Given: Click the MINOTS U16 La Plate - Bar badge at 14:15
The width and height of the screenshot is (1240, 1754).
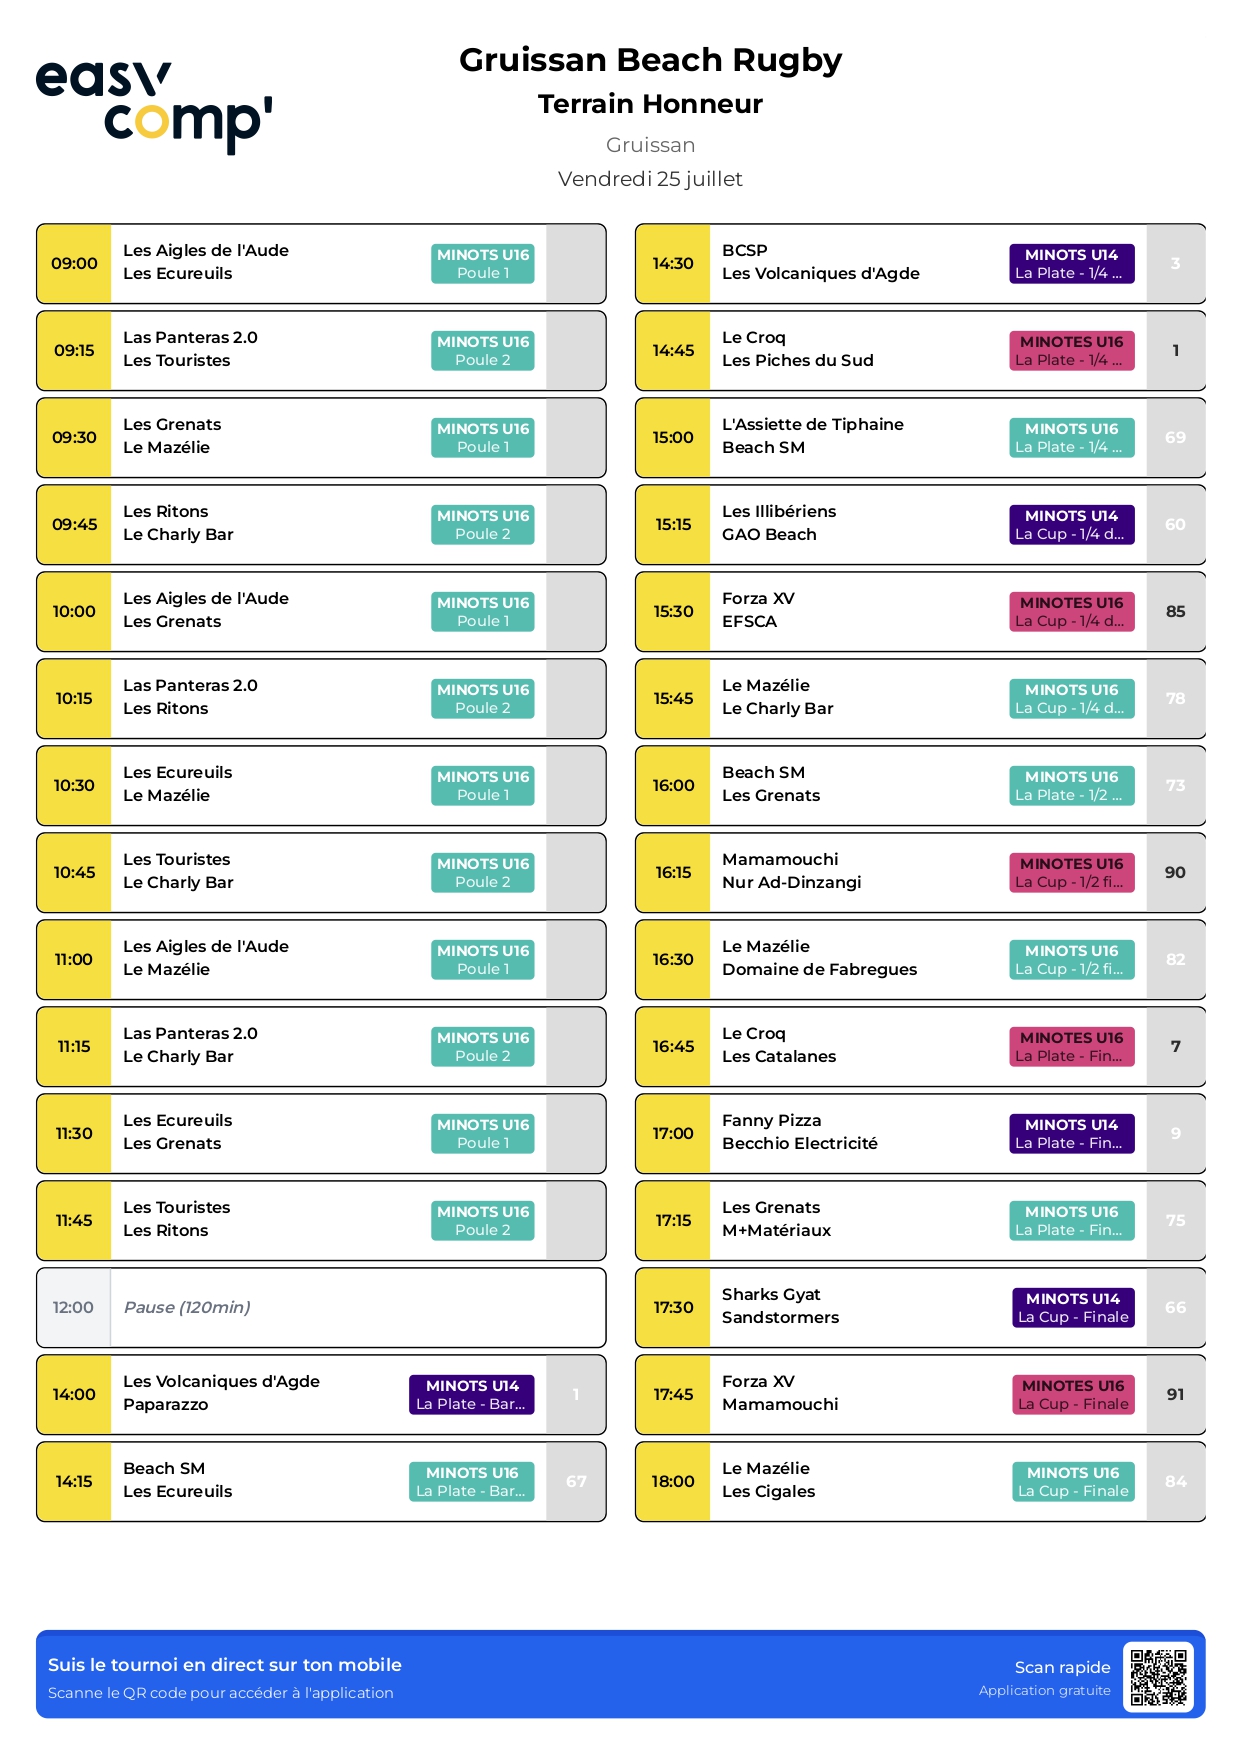Looking at the screenshot, I should pyautogui.click(x=471, y=1482).
